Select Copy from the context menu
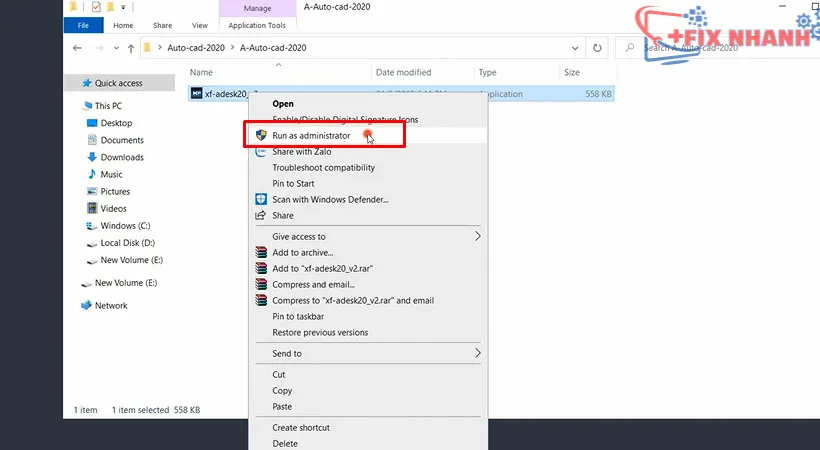This screenshot has height=450, width=820. 282,390
